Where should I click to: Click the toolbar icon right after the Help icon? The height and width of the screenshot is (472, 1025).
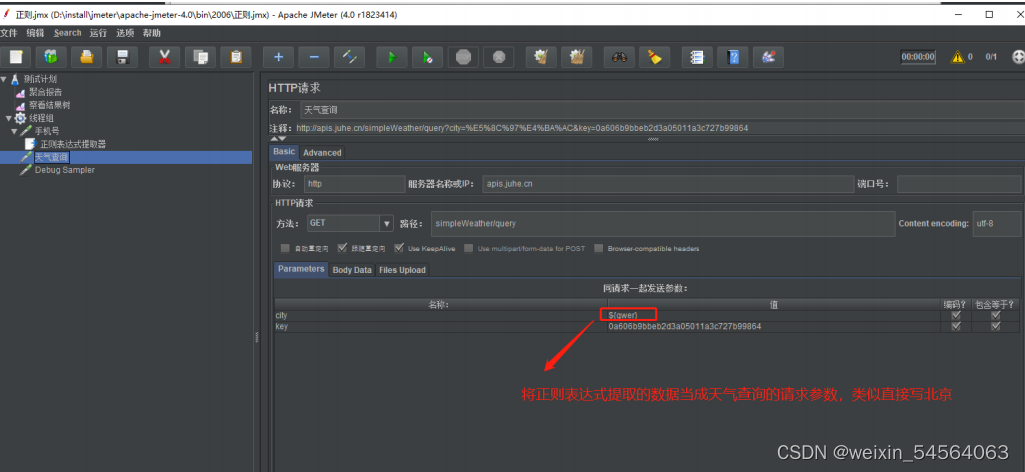[x=768, y=58]
